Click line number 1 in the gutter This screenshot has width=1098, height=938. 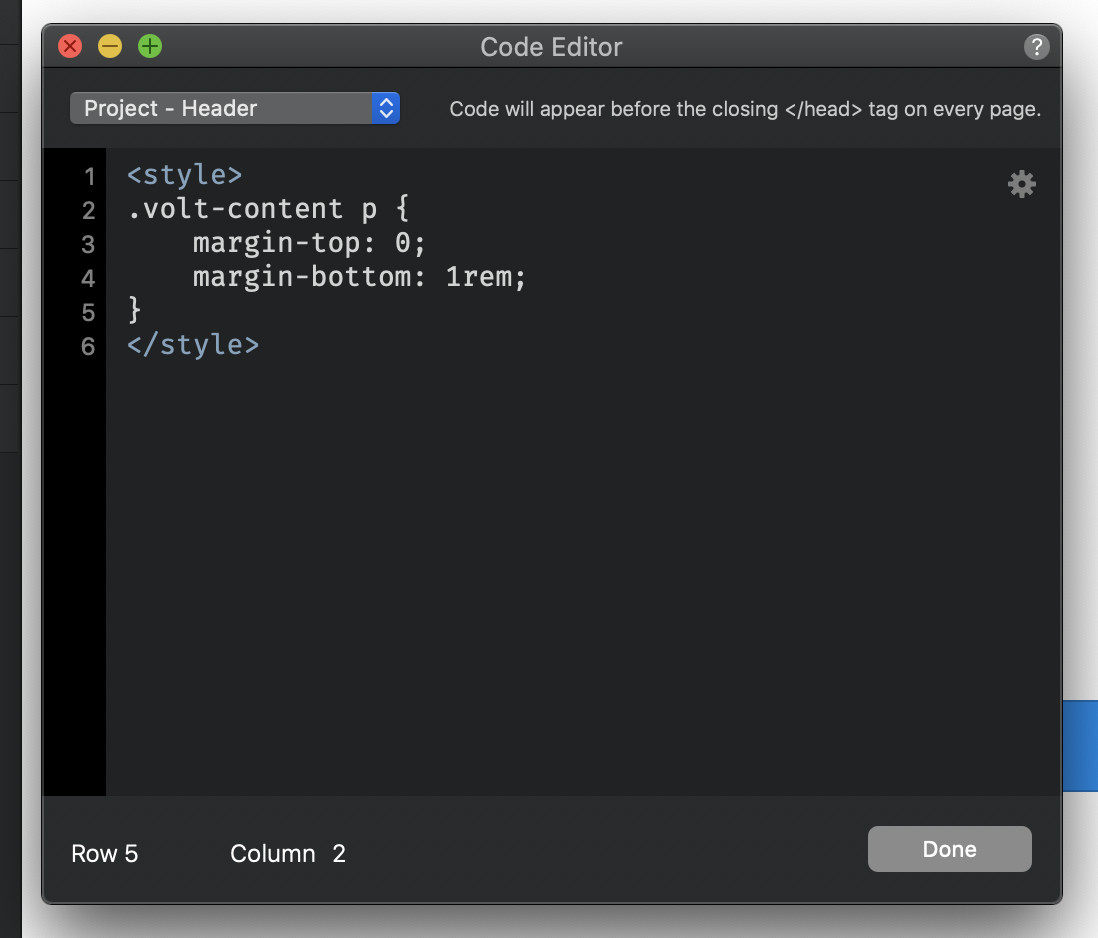coord(89,177)
